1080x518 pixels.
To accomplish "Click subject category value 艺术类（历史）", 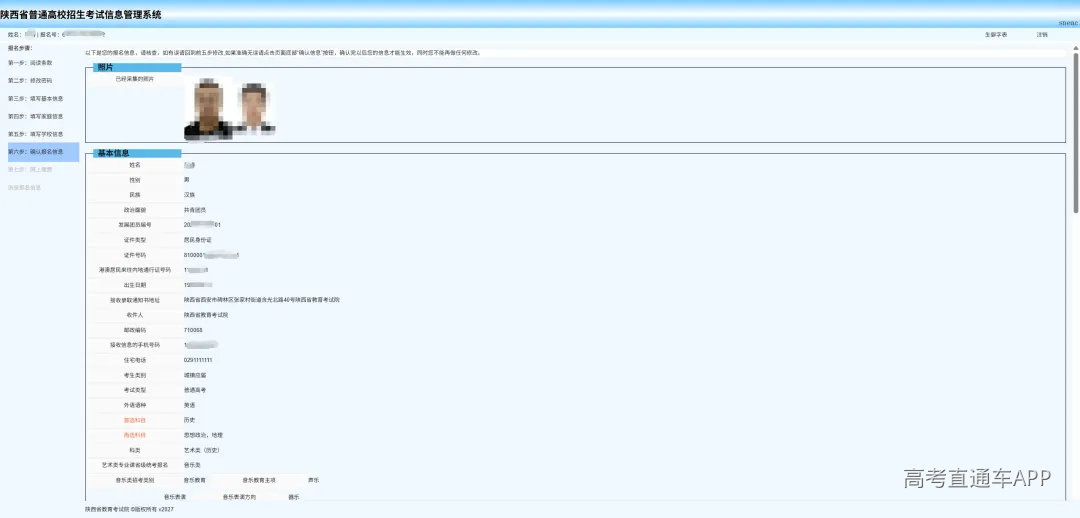I will (202, 450).
